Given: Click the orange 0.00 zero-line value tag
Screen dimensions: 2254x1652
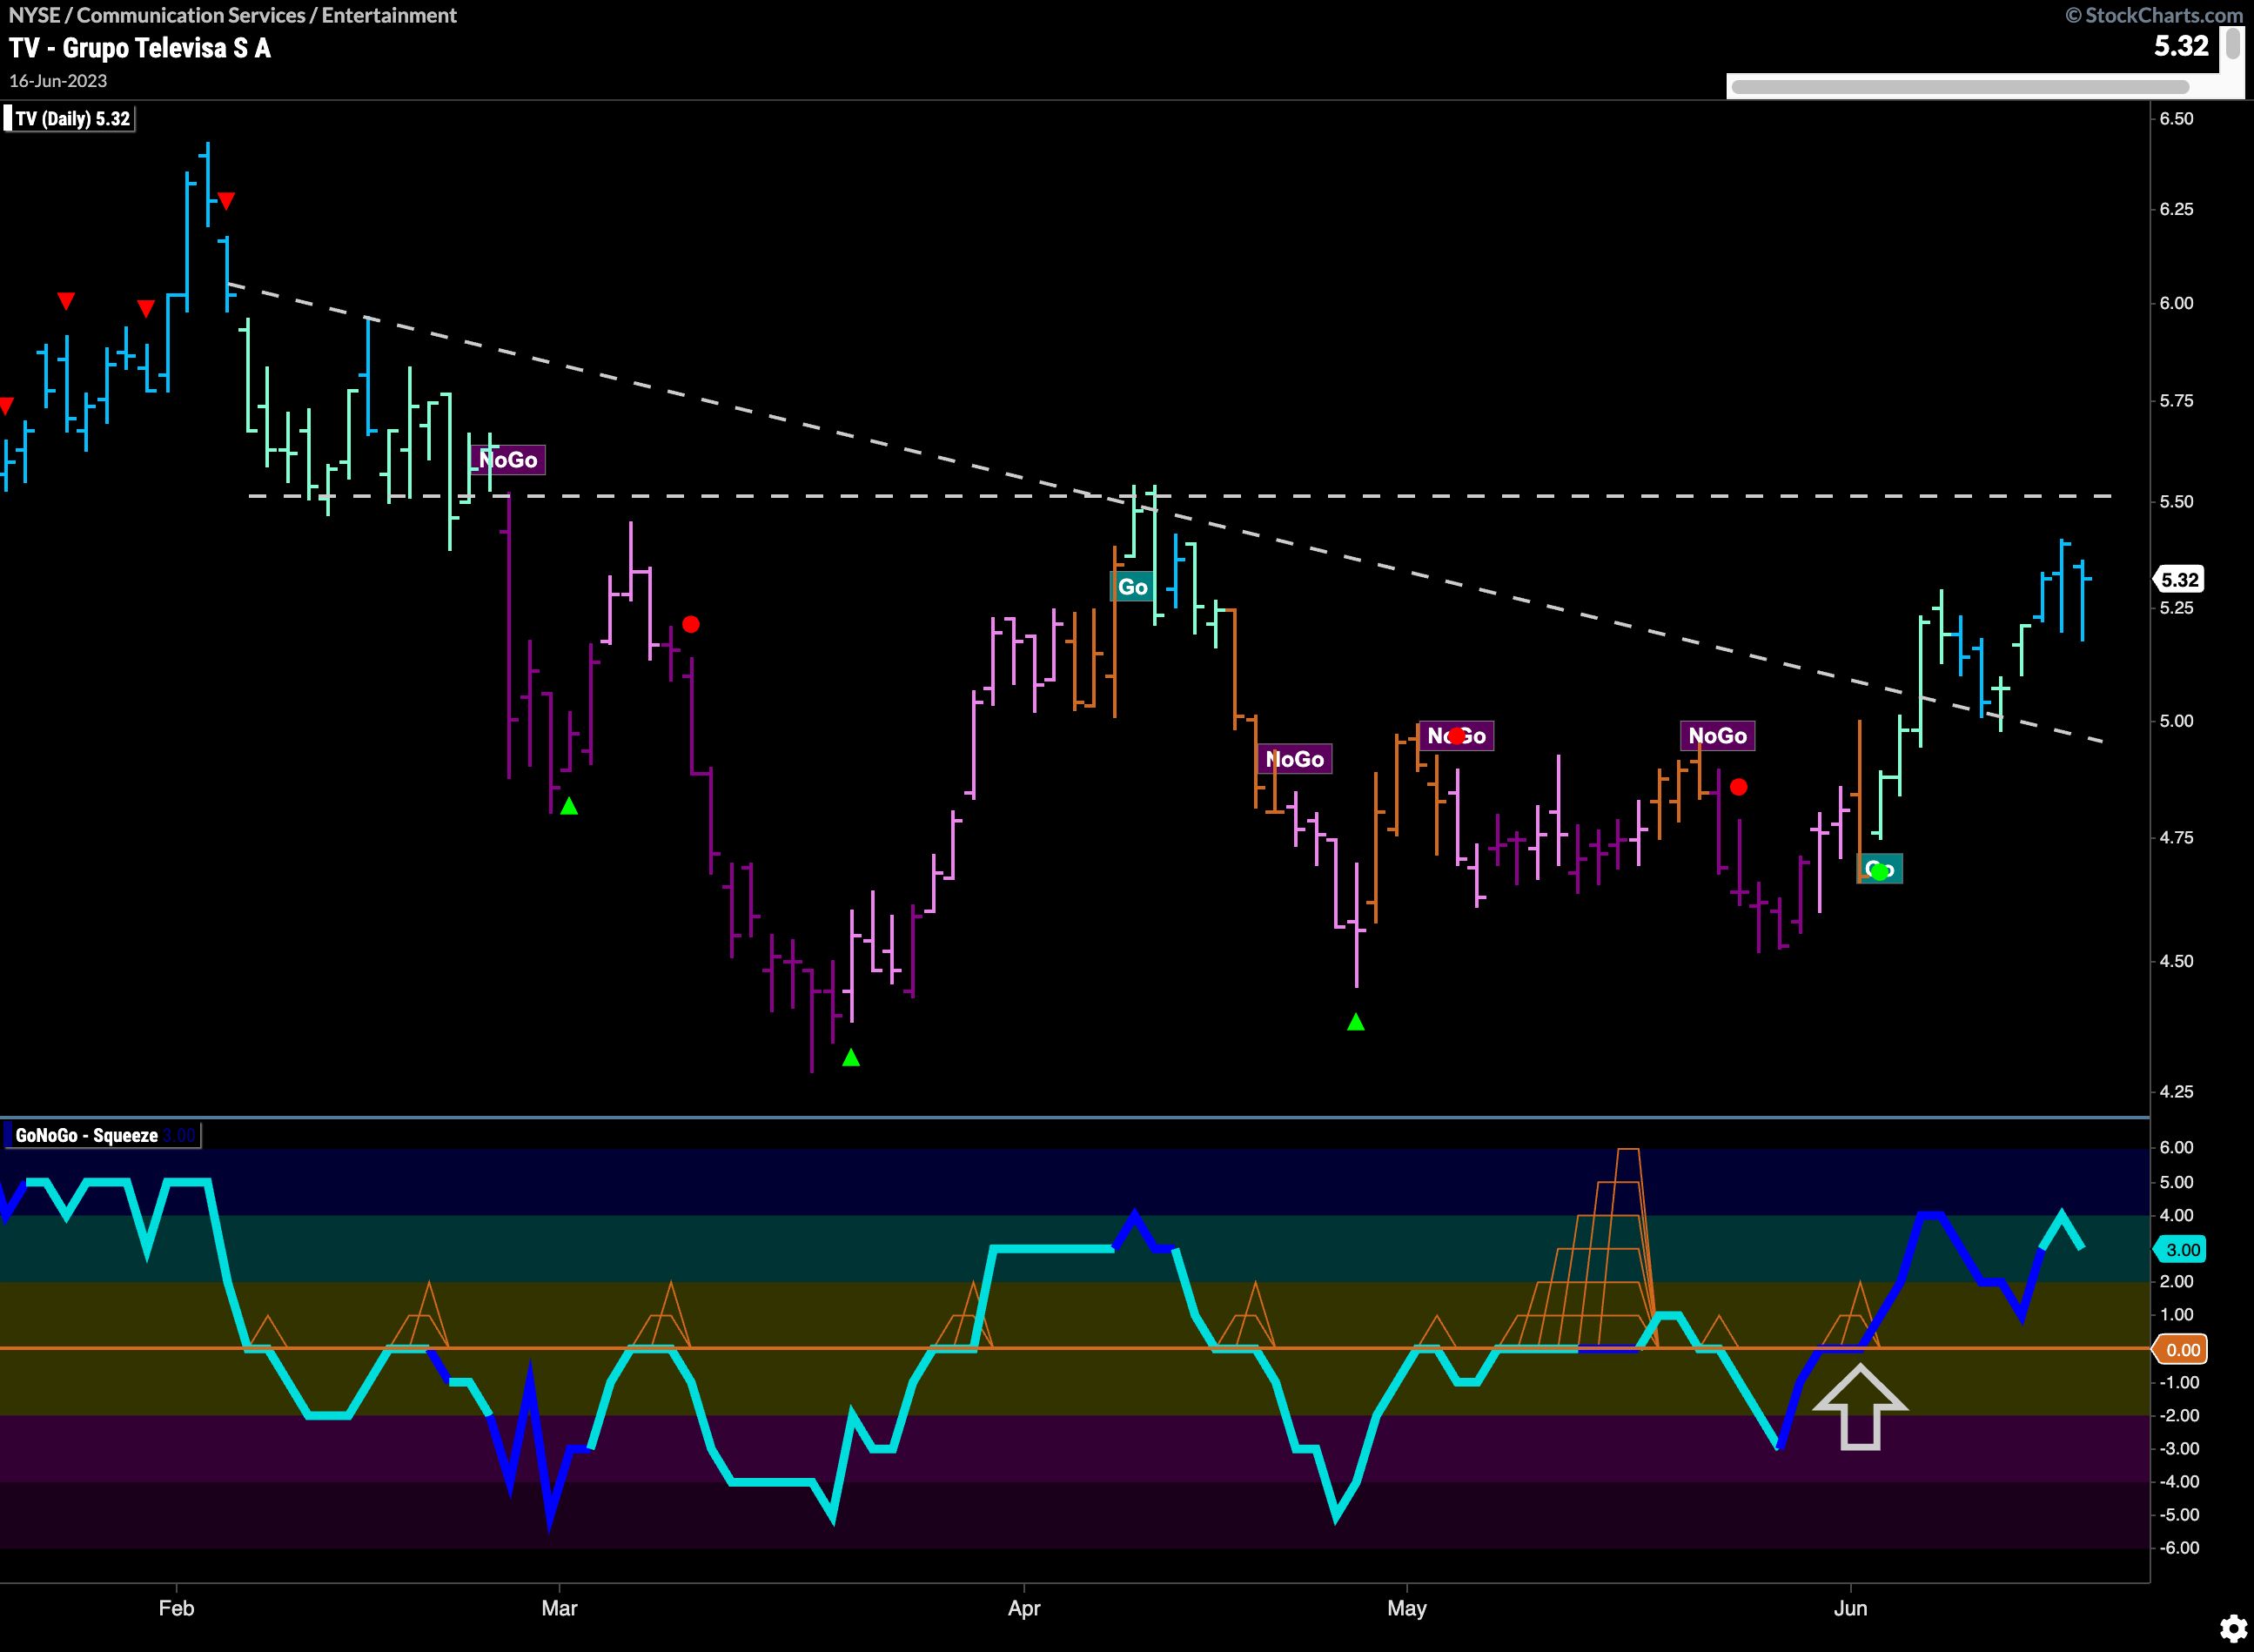Looking at the screenshot, I should 2180,1350.
